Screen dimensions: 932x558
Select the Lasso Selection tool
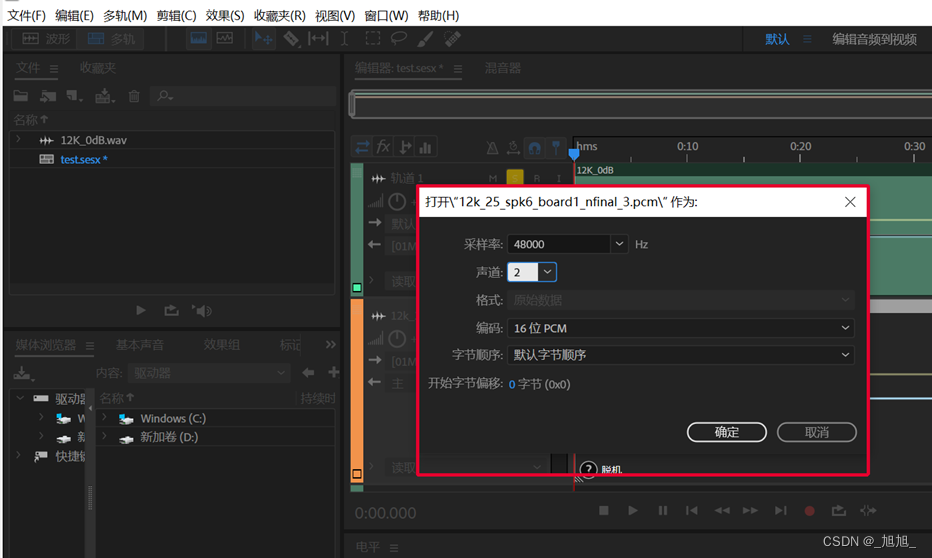[x=398, y=39]
